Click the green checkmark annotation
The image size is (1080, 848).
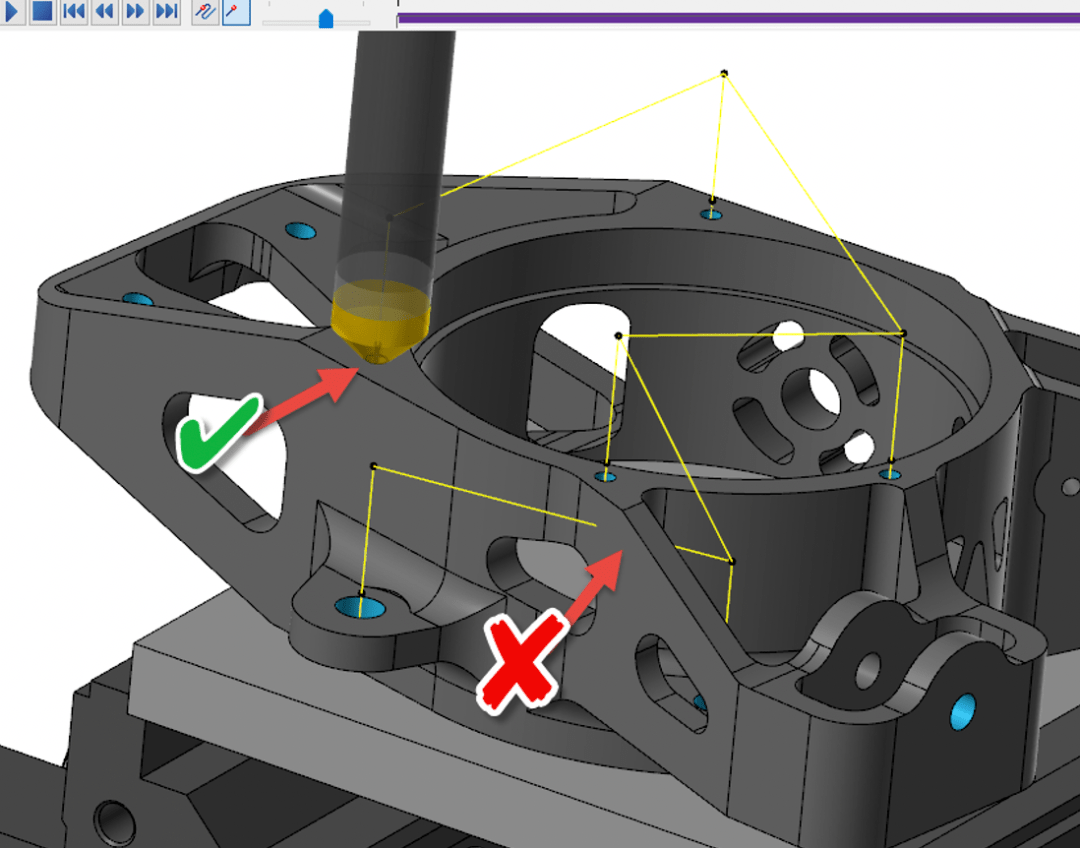pyautogui.click(x=217, y=433)
